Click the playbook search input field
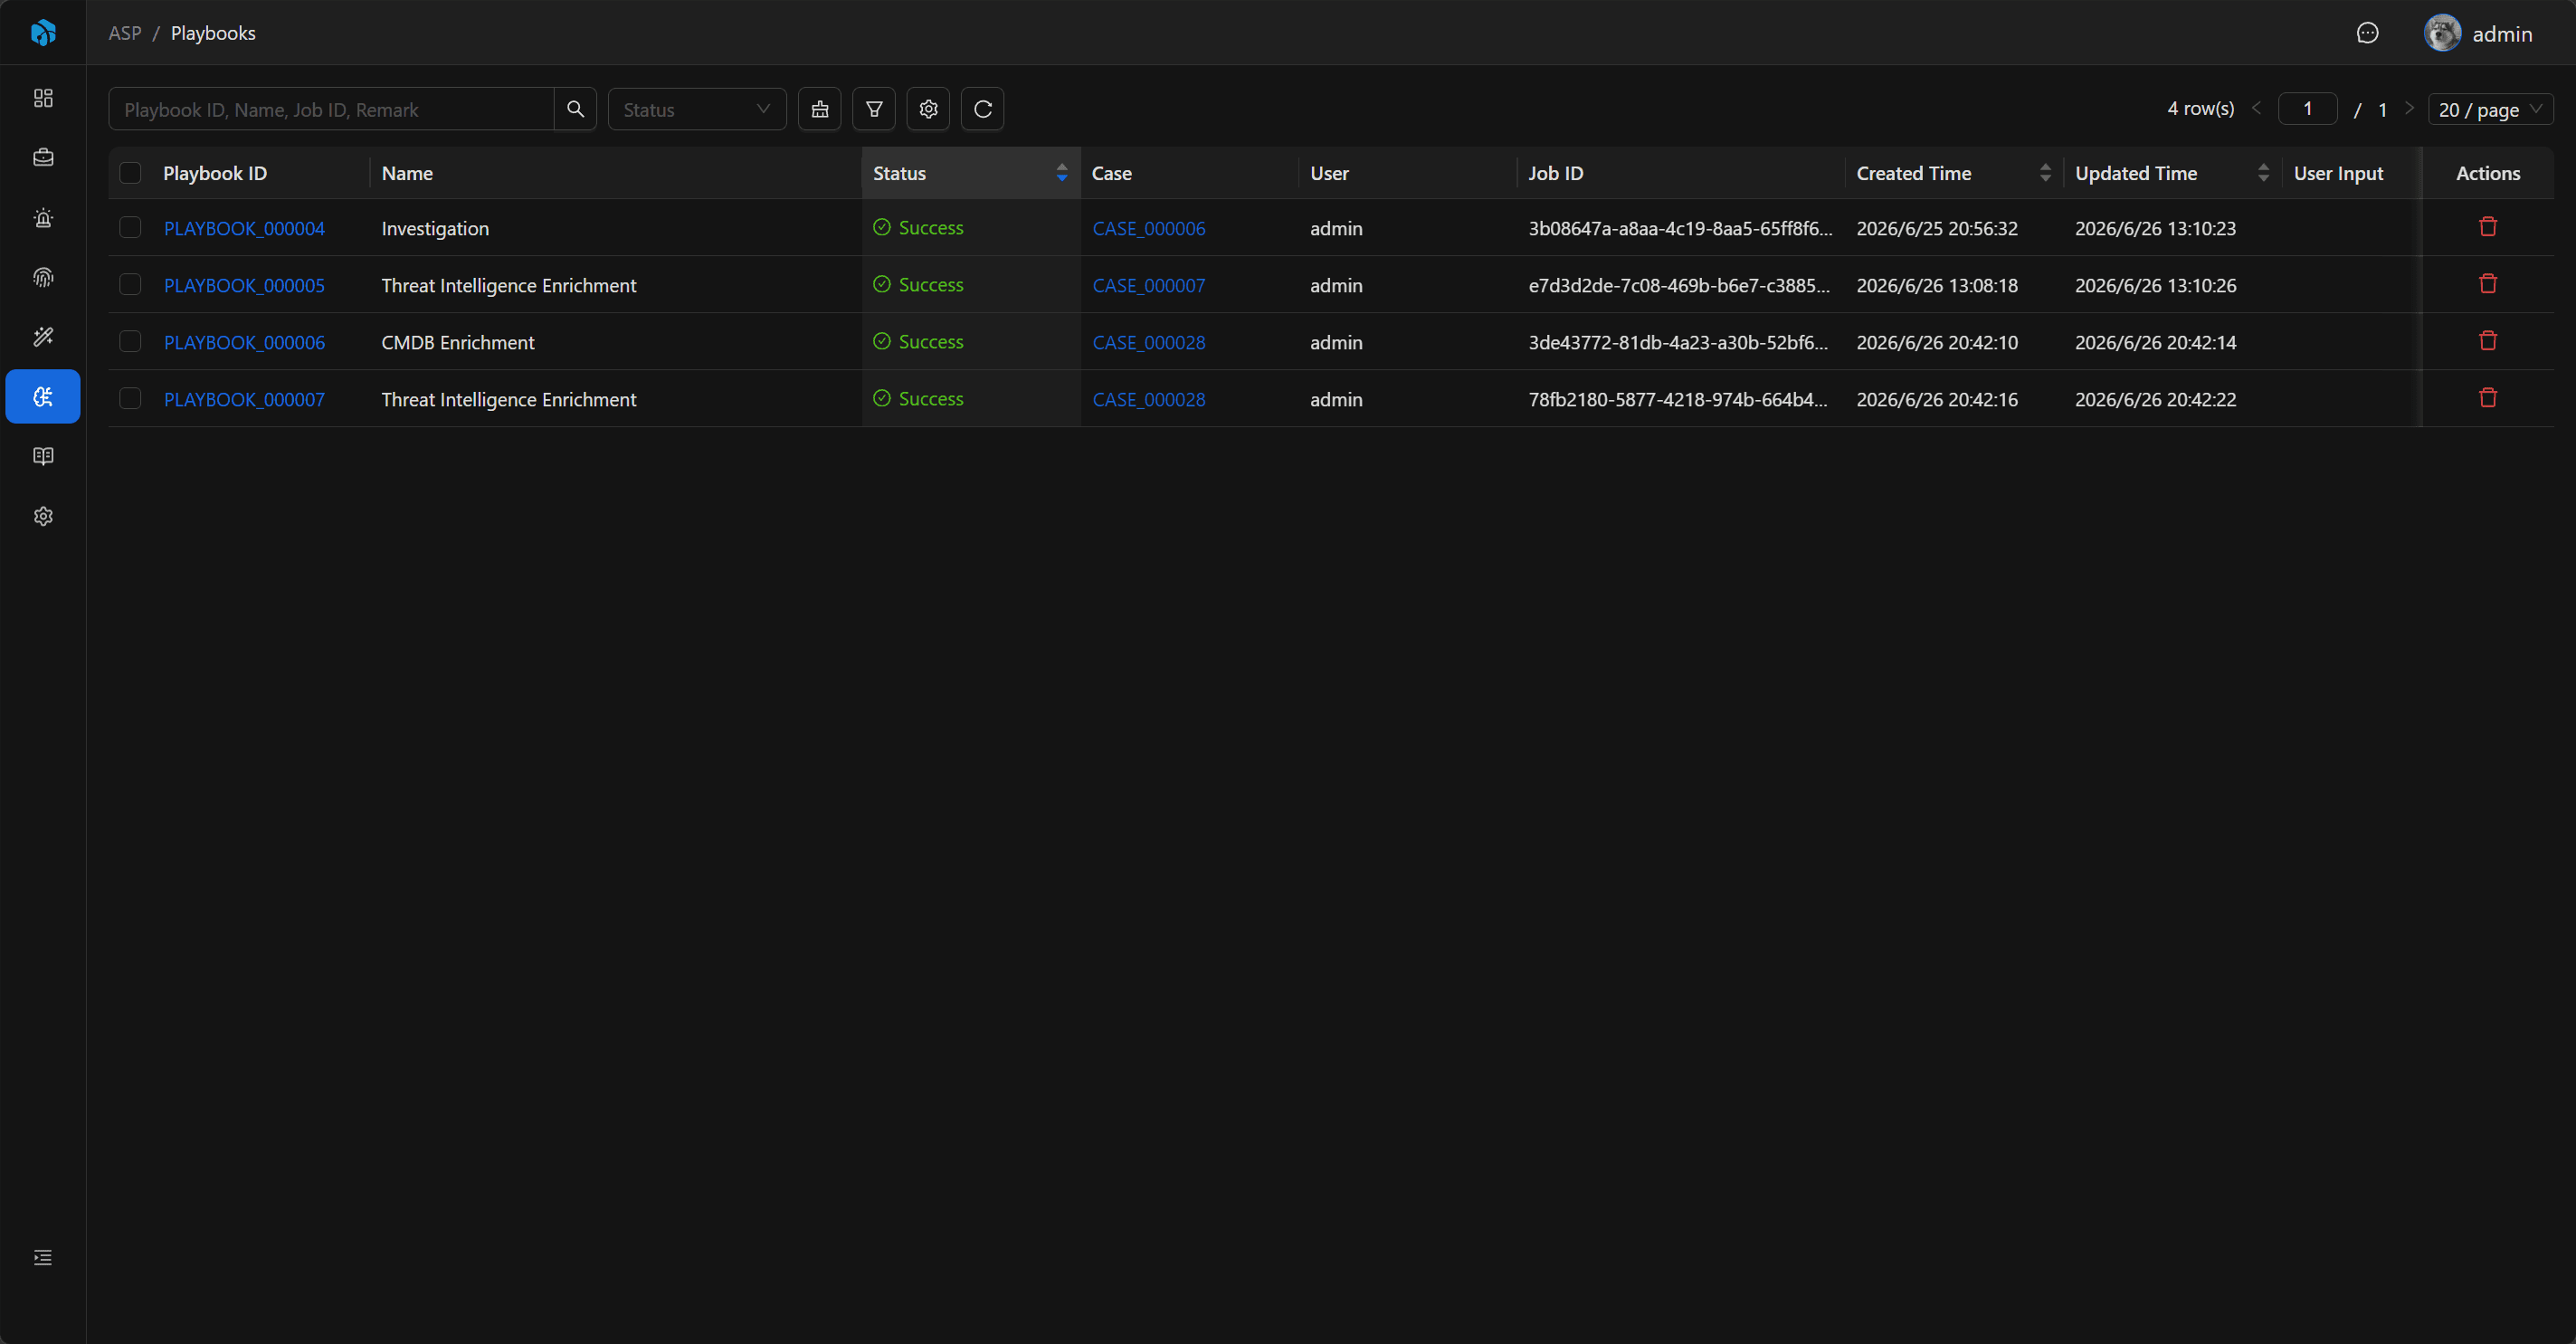The image size is (2576, 1344). [331, 109]
